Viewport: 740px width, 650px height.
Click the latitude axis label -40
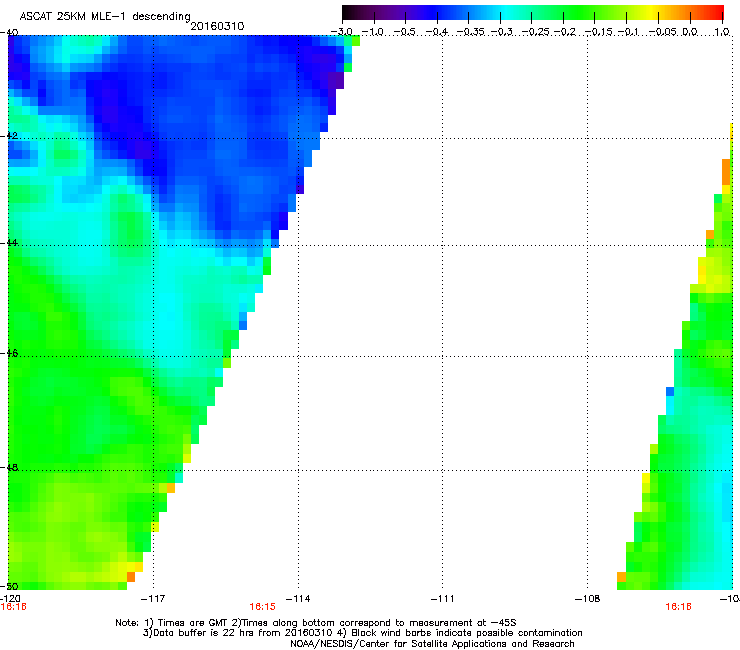click(x=9, y=32)
